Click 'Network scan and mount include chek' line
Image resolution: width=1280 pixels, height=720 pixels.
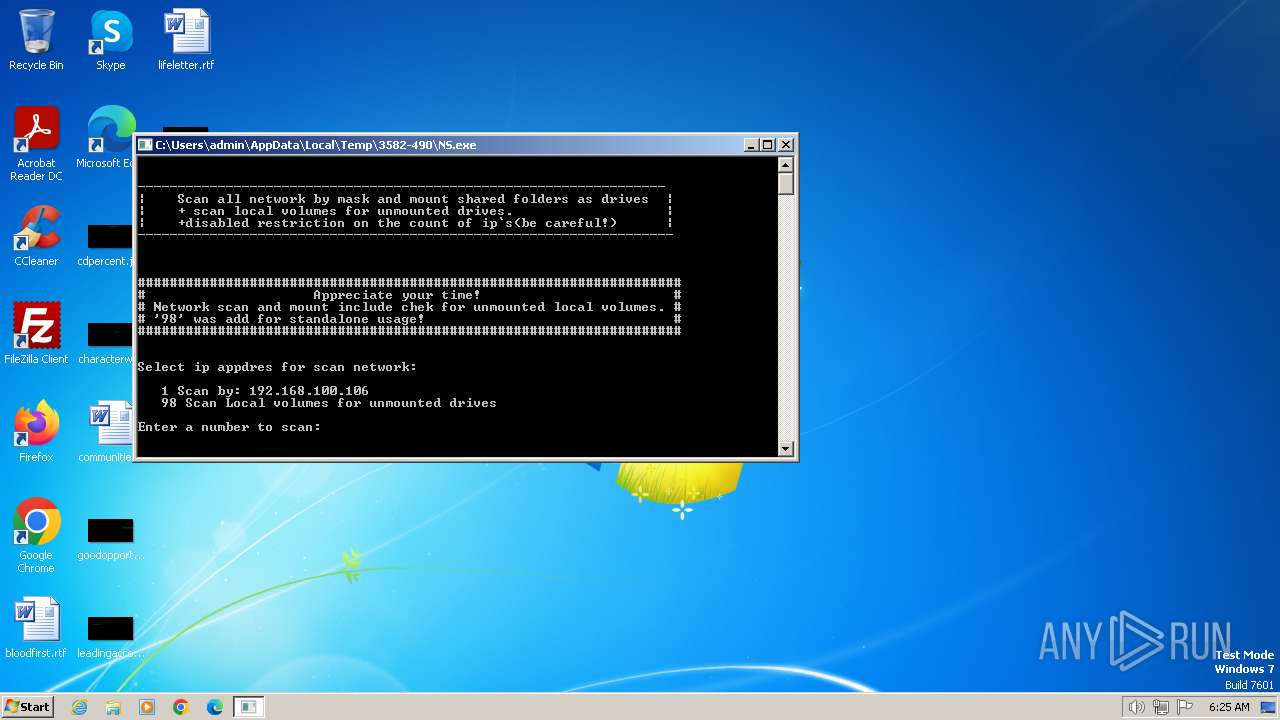click(x=409, y=307)
